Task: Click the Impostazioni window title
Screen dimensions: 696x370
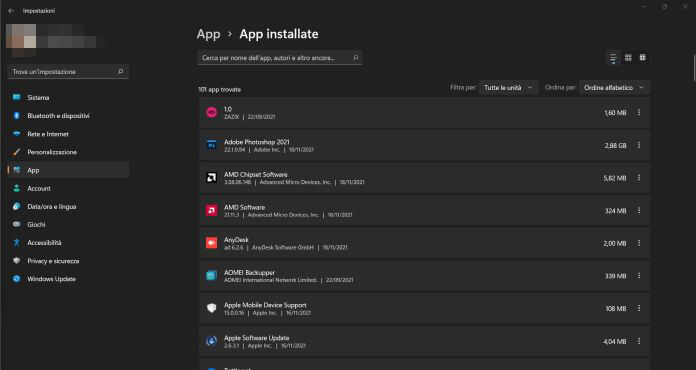Action: [x=39, y=11]
